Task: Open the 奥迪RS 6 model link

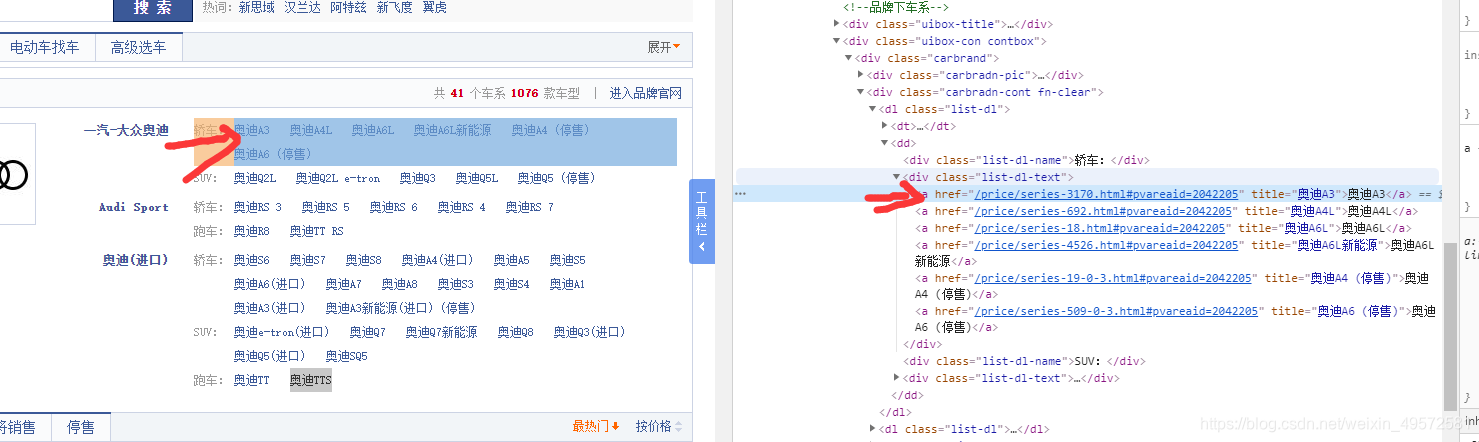Action: point(394,207)
